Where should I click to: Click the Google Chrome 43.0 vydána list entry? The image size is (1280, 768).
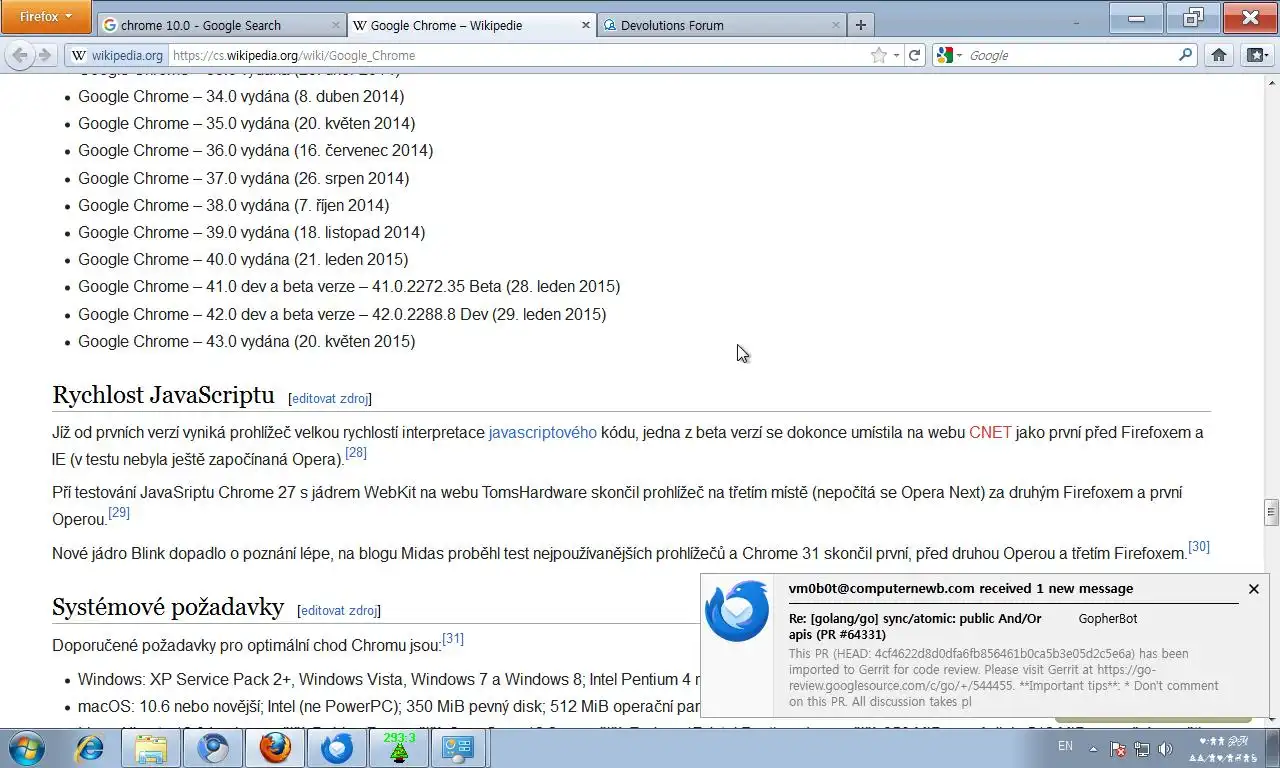click(x=246, y=341)
